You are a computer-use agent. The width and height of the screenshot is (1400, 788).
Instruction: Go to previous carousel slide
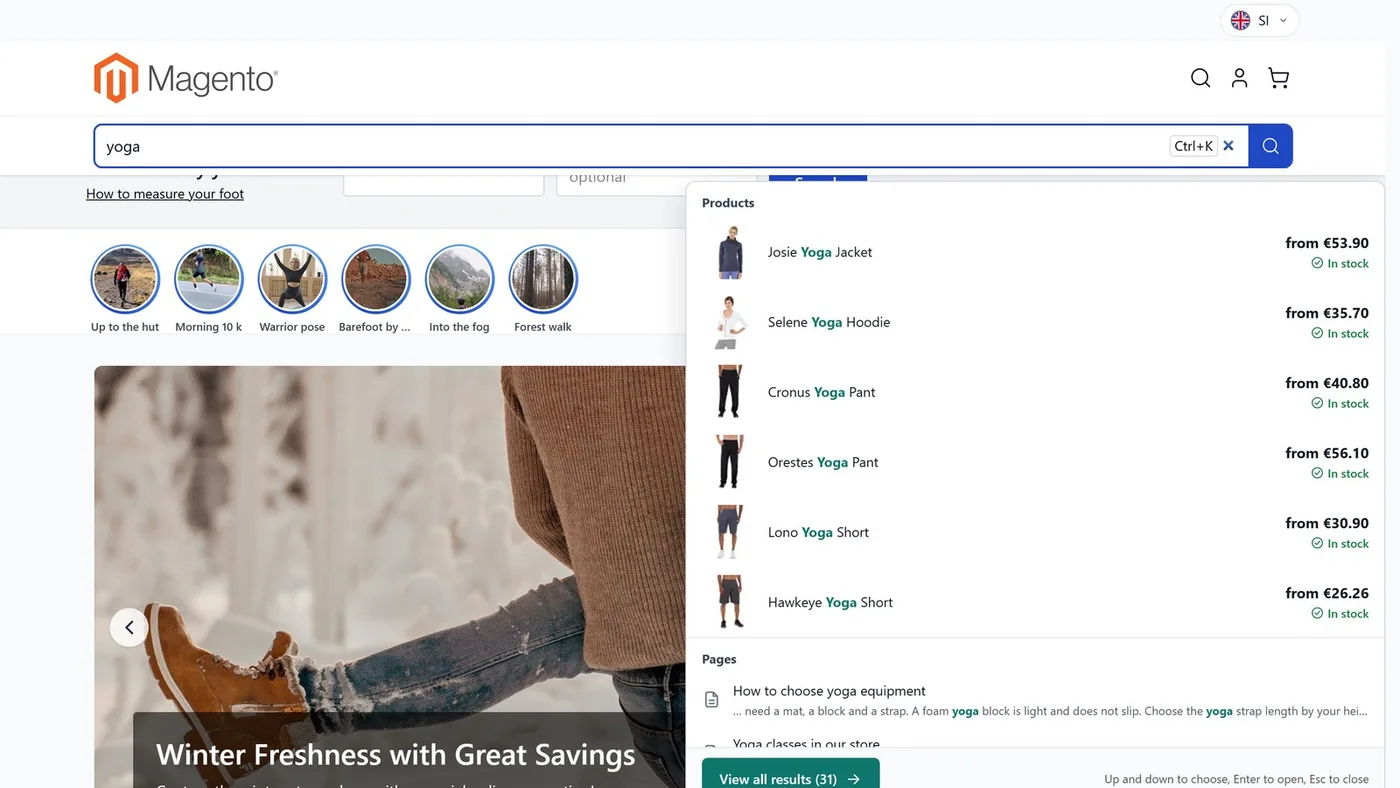pyautogui.click(x=129, y=627)
